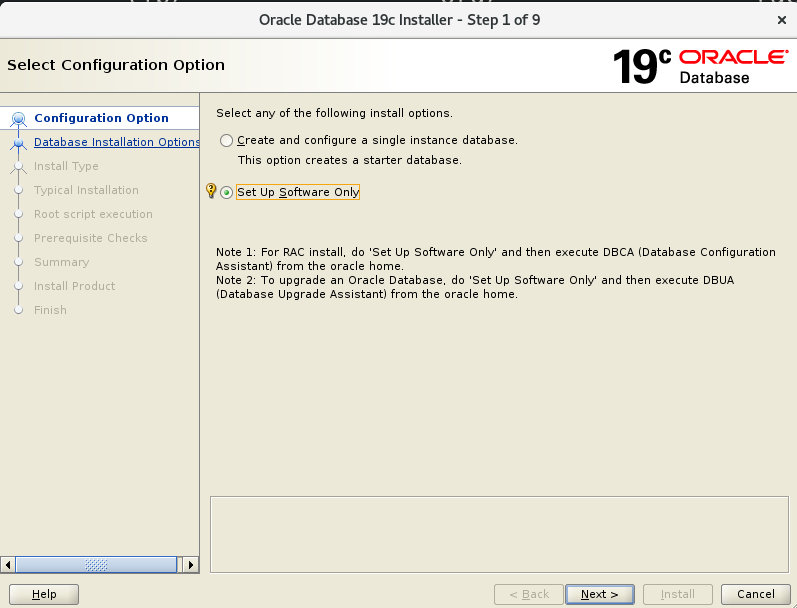Click the right scroll arrow of the steps panel

[191, 564]
